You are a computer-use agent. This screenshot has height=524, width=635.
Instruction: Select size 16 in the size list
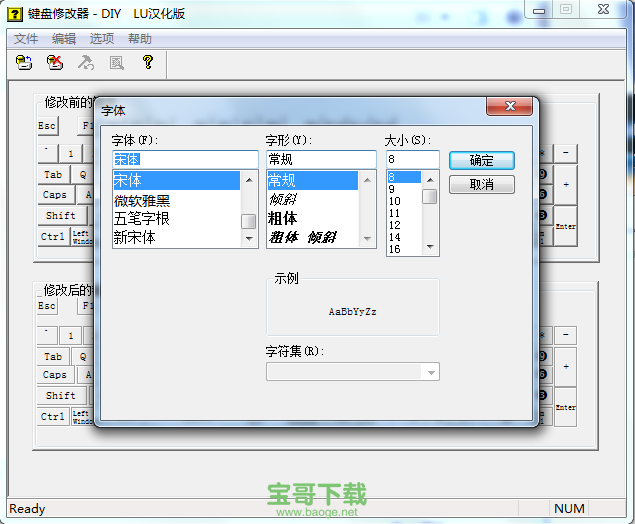(404, 249)
